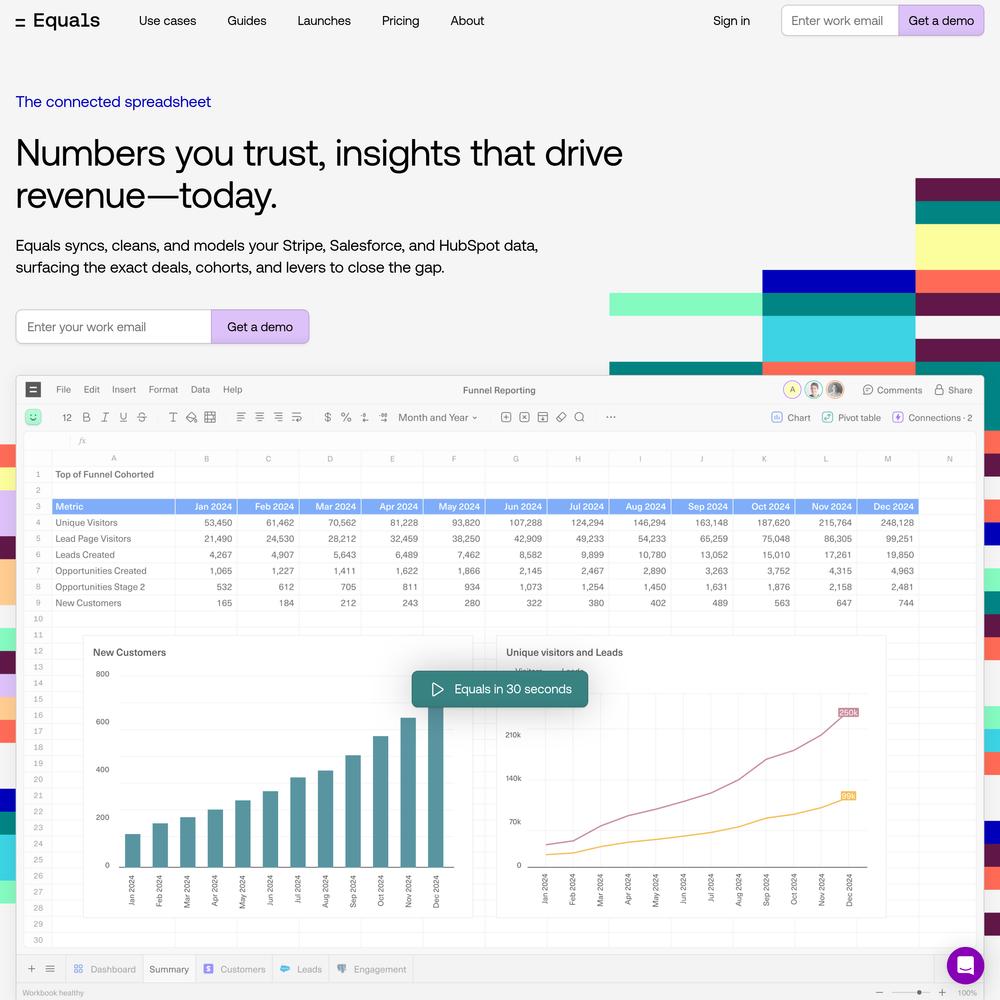This screenshot has width=1000, height=1000.
Task: Add a new sheet with the plus icon
Action: [x=31, y=969]
